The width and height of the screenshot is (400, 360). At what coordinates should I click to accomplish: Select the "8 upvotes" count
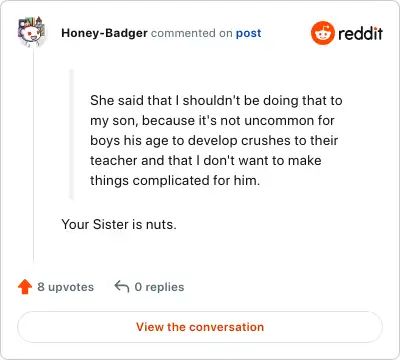click(x=66, y=287)
